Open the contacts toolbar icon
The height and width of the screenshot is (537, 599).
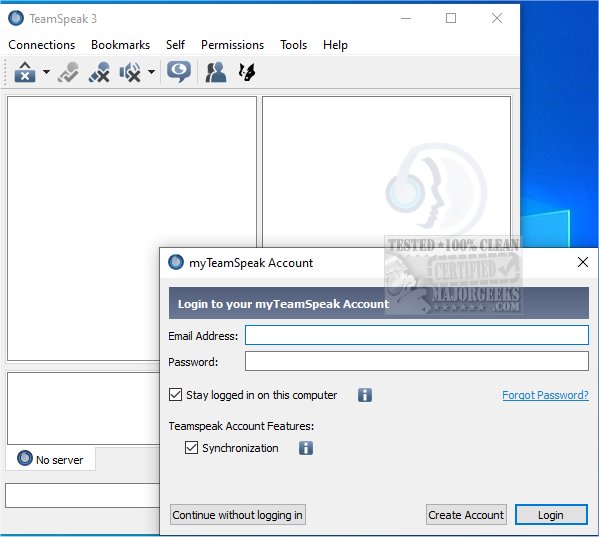pyautogui.click(x=216, y=72)
